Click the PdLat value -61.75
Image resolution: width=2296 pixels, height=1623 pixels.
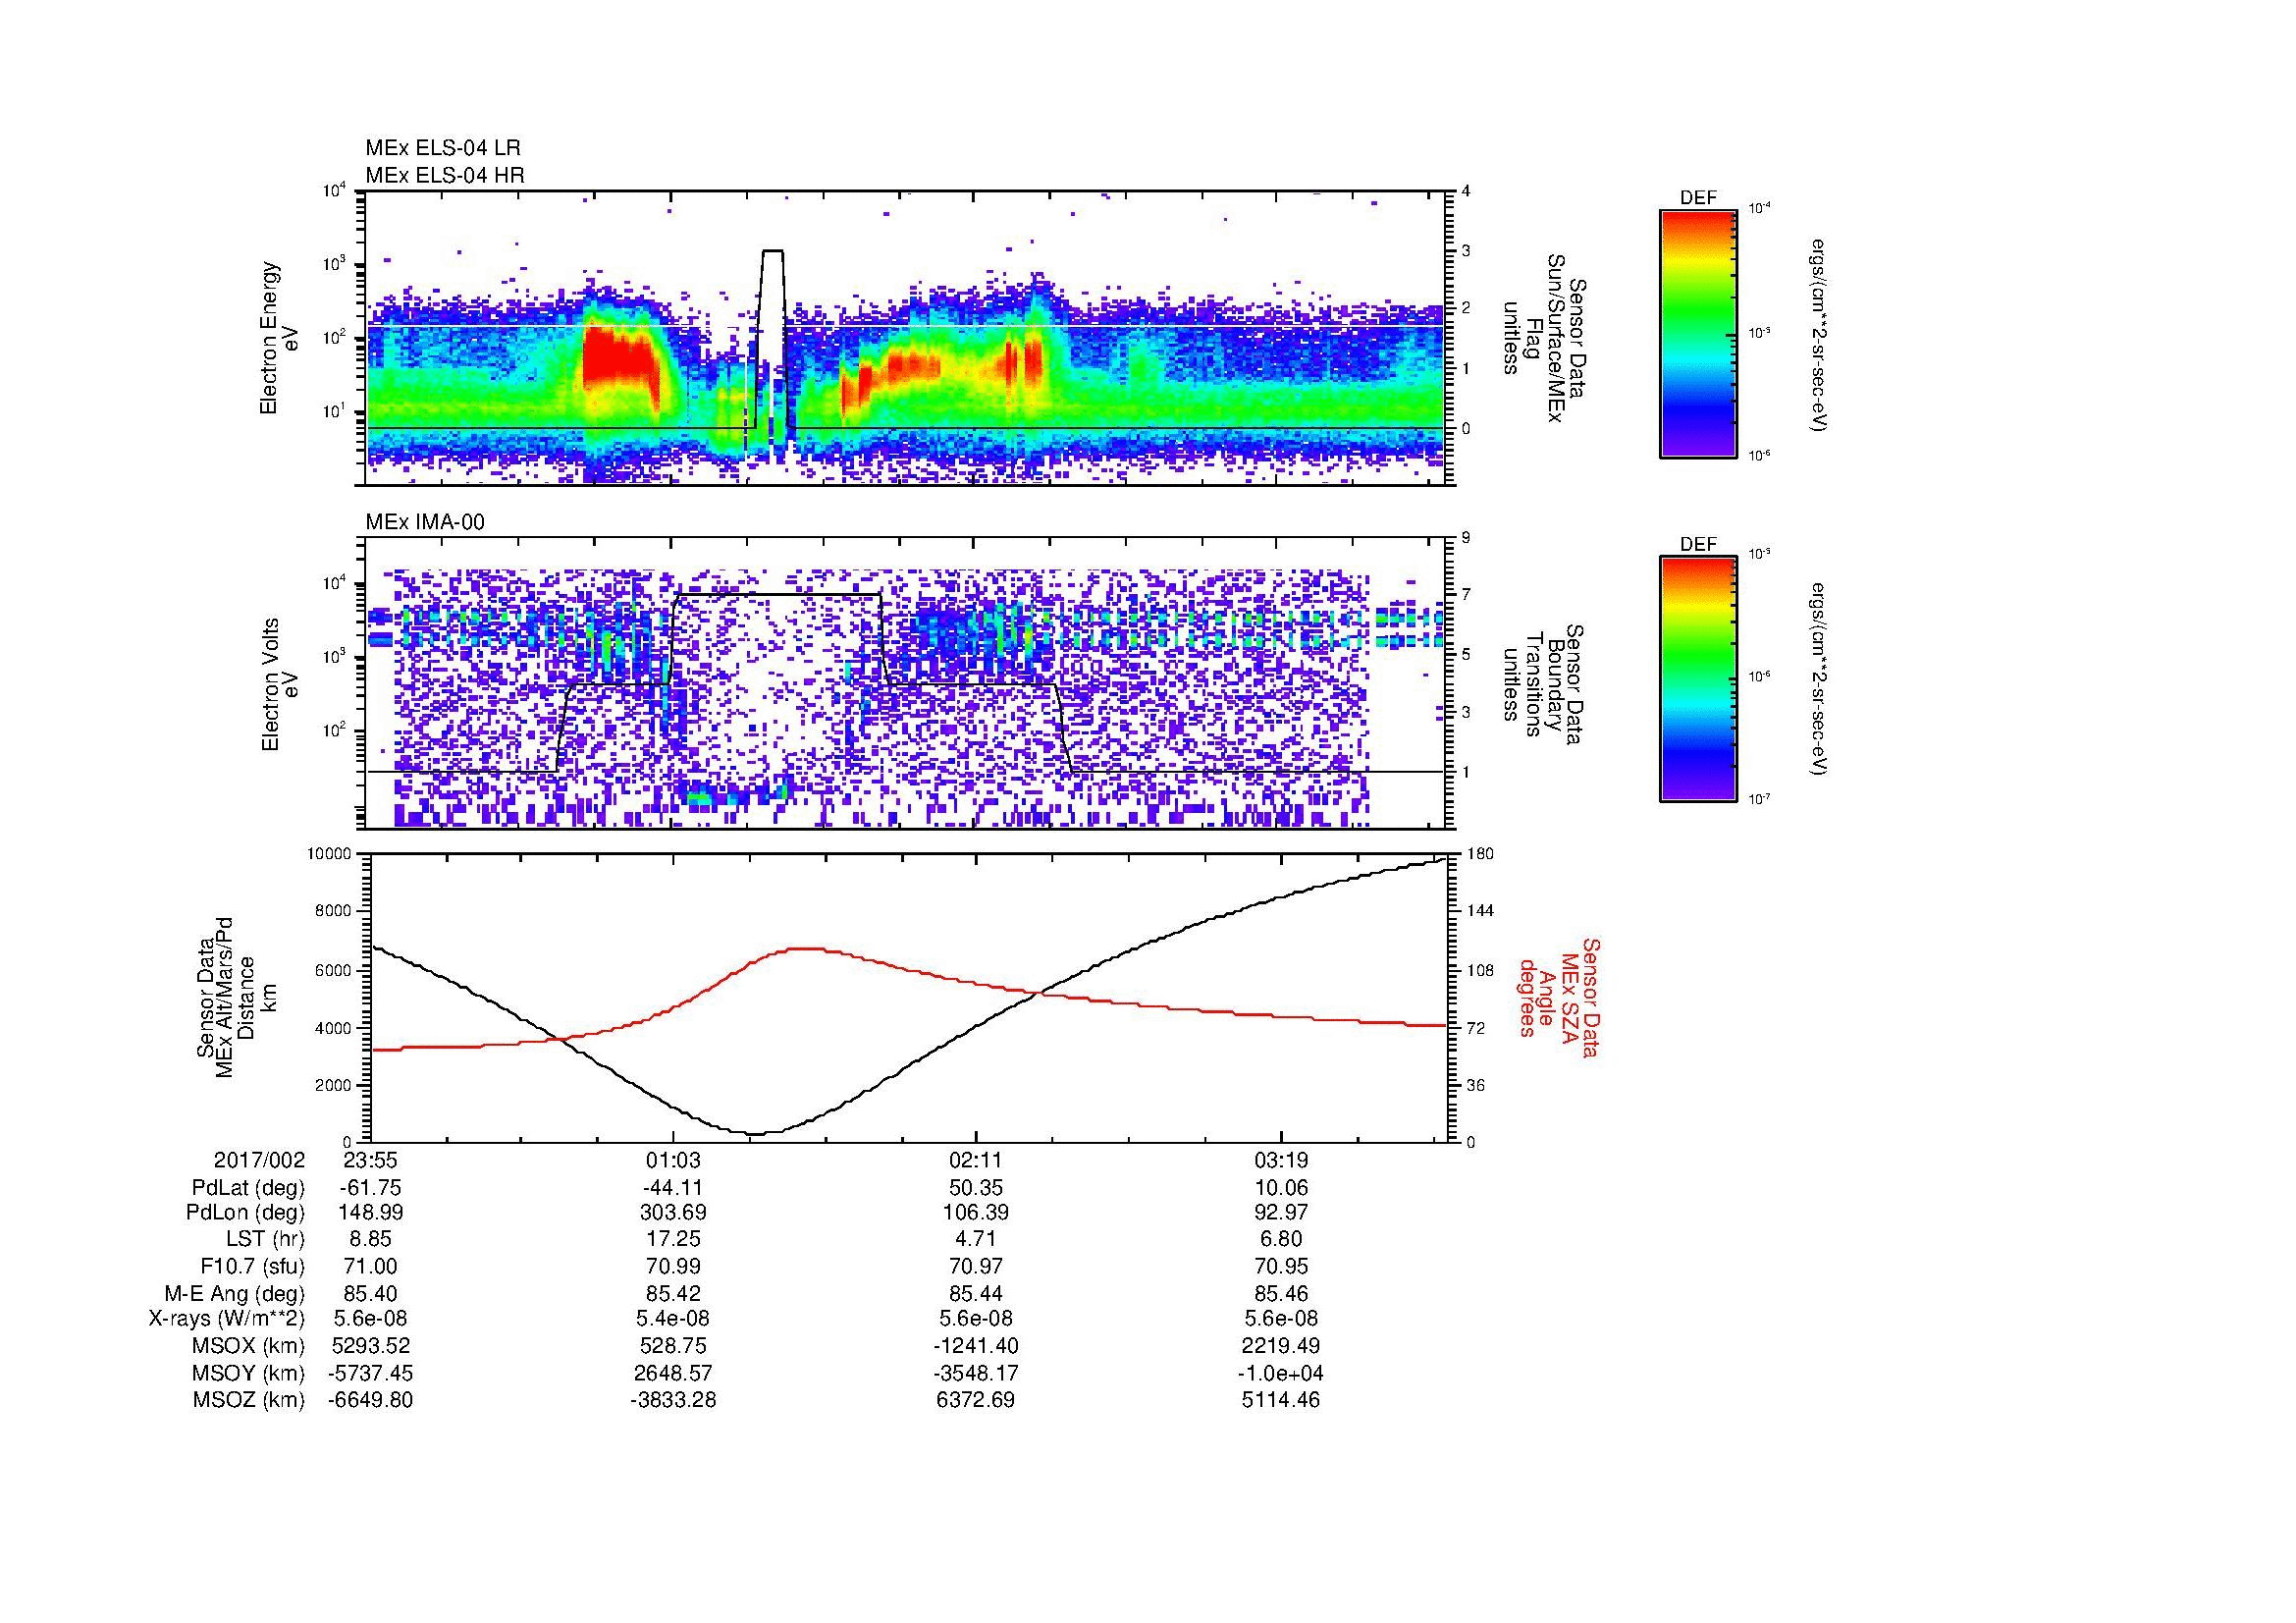371,1188
